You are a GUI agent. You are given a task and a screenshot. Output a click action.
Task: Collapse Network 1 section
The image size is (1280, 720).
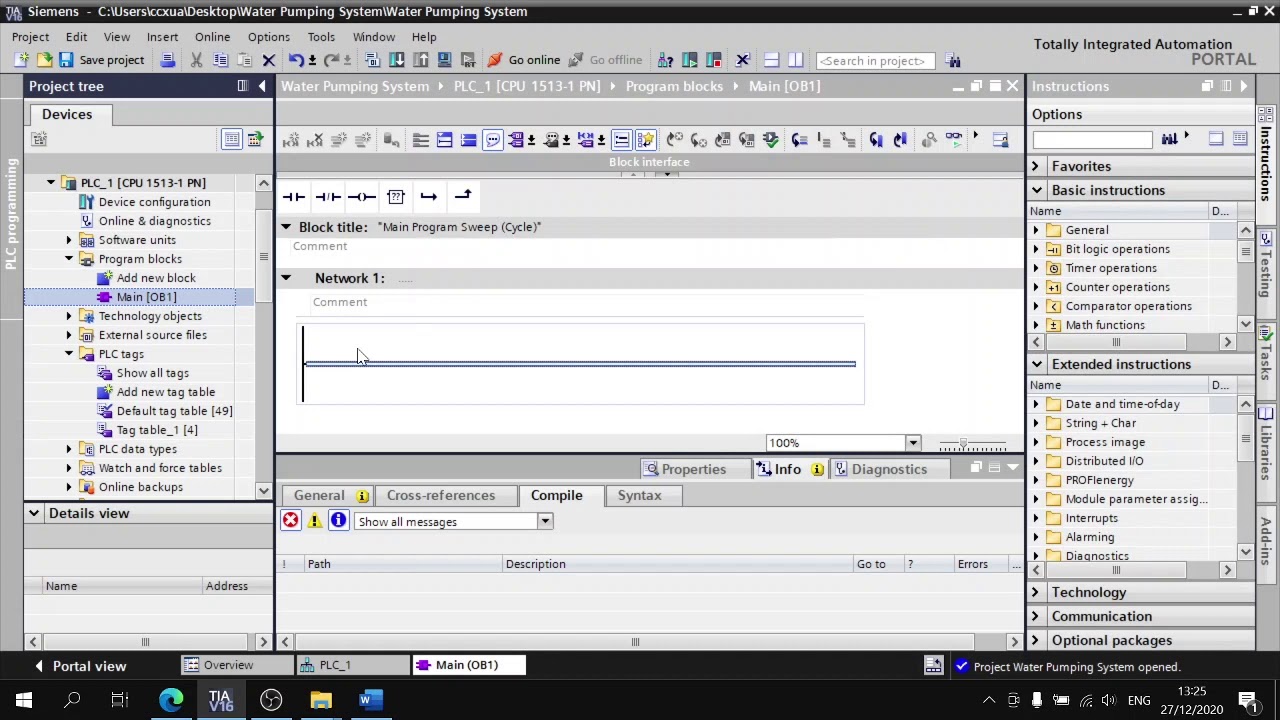286,278
